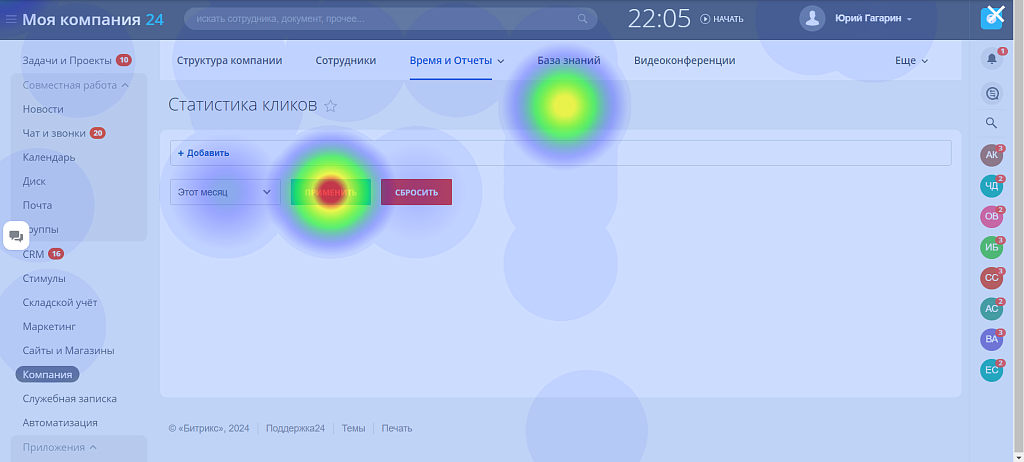Expand the Еще menu
The width and height of the screenshot is (1024, 462).
[911, 61]
